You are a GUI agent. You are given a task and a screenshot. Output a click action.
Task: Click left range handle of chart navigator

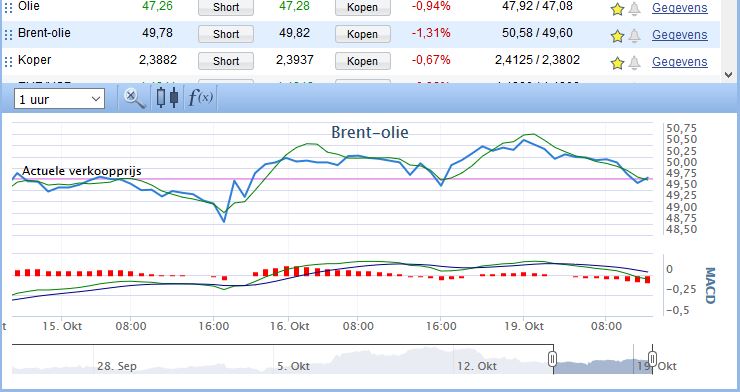[553, 359]
